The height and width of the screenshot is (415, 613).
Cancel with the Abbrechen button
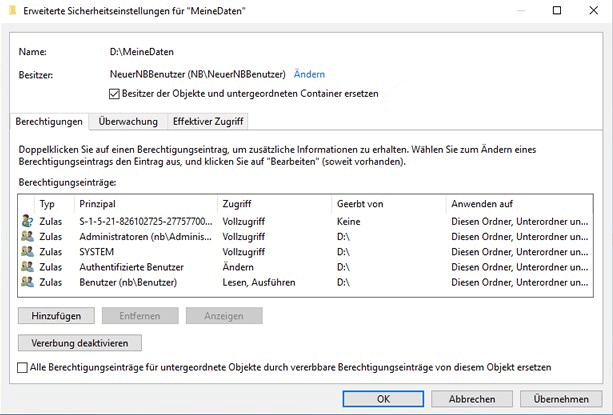pyautogui.click(x=472, y=399)
